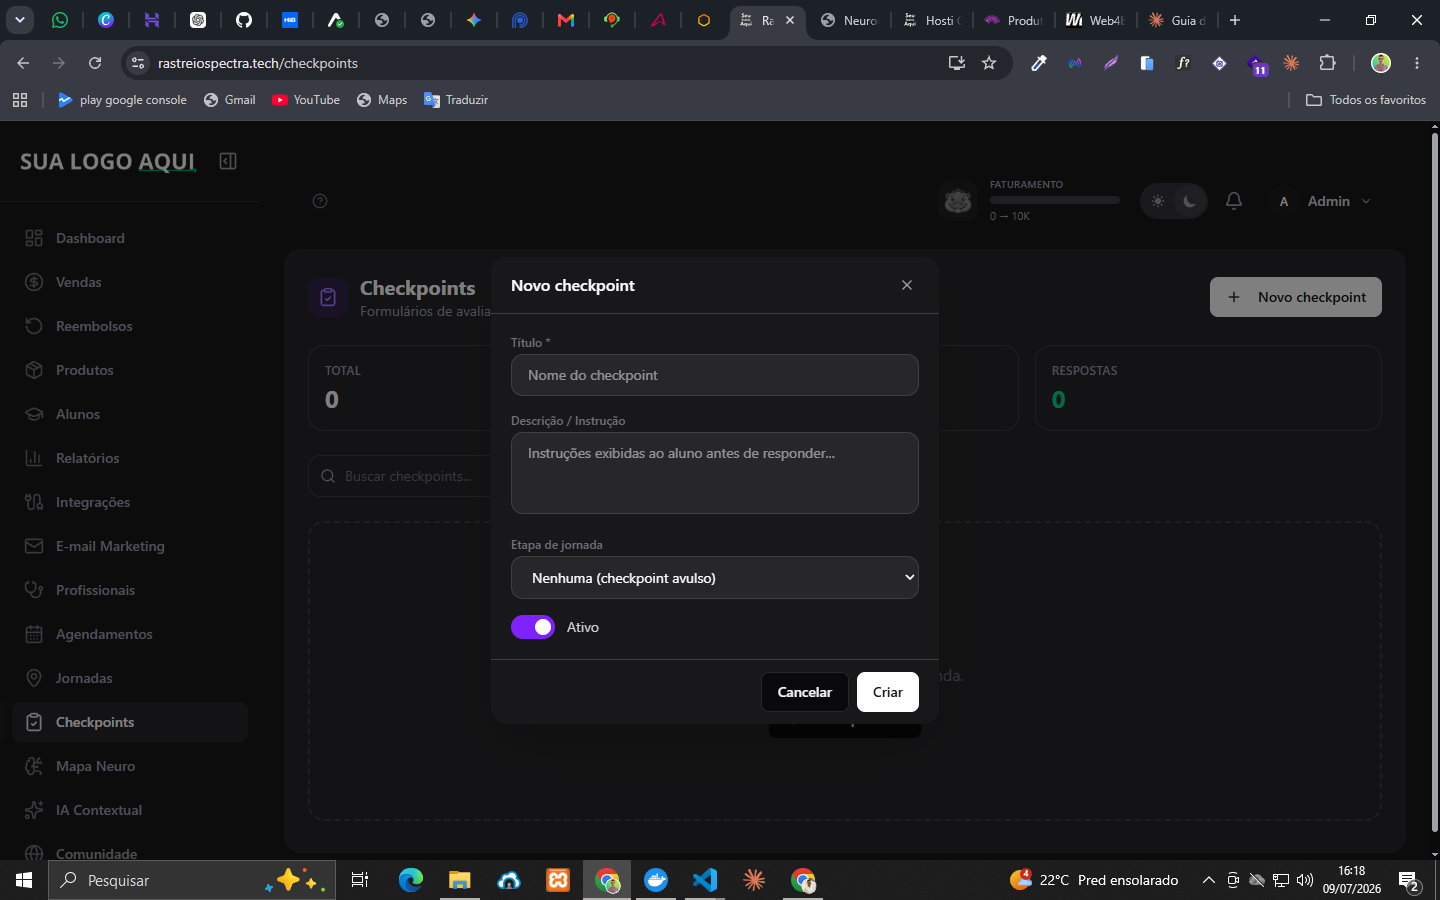Open the Chrome three-dot menu
The image size is (1440, 900).
(1417, 63)
